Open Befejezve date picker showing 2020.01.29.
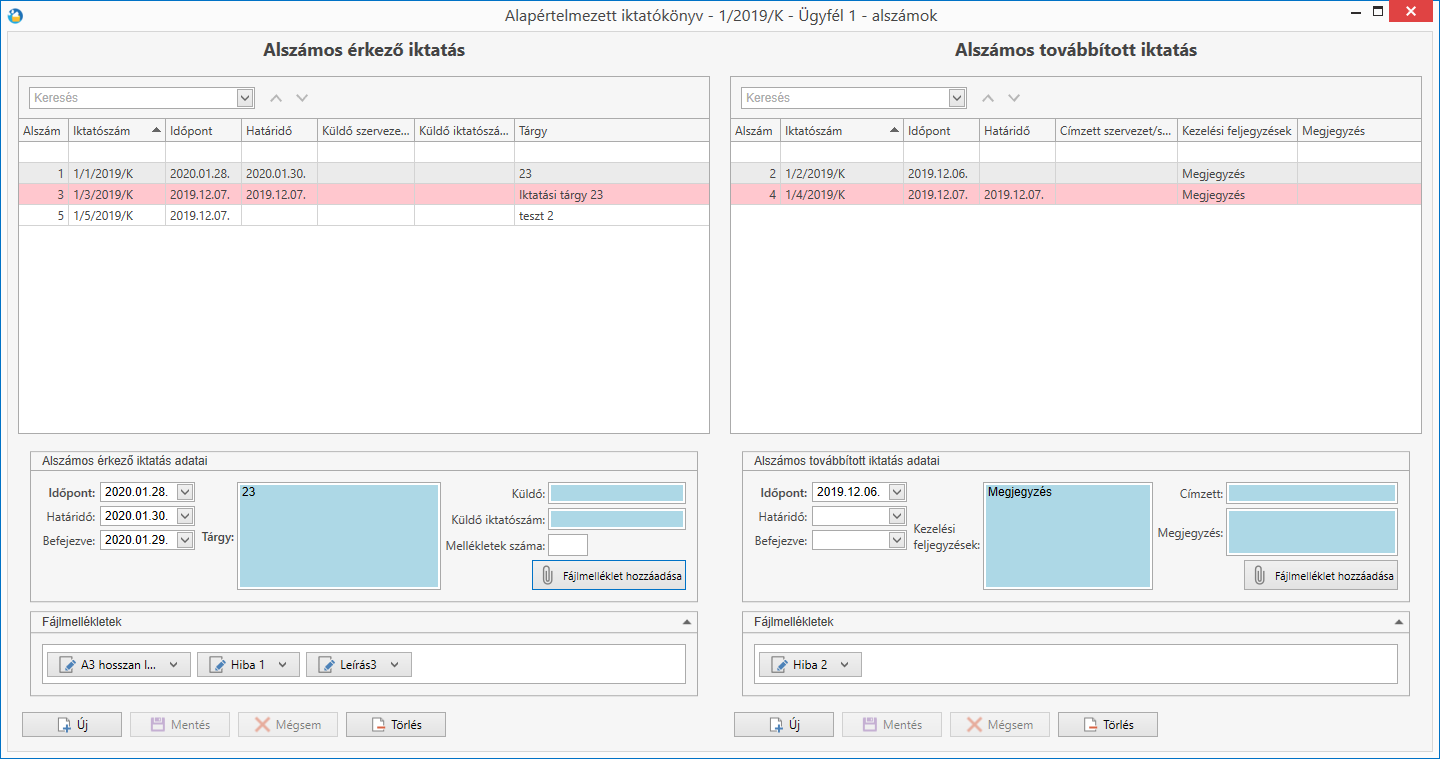 [x=185, y=540]
